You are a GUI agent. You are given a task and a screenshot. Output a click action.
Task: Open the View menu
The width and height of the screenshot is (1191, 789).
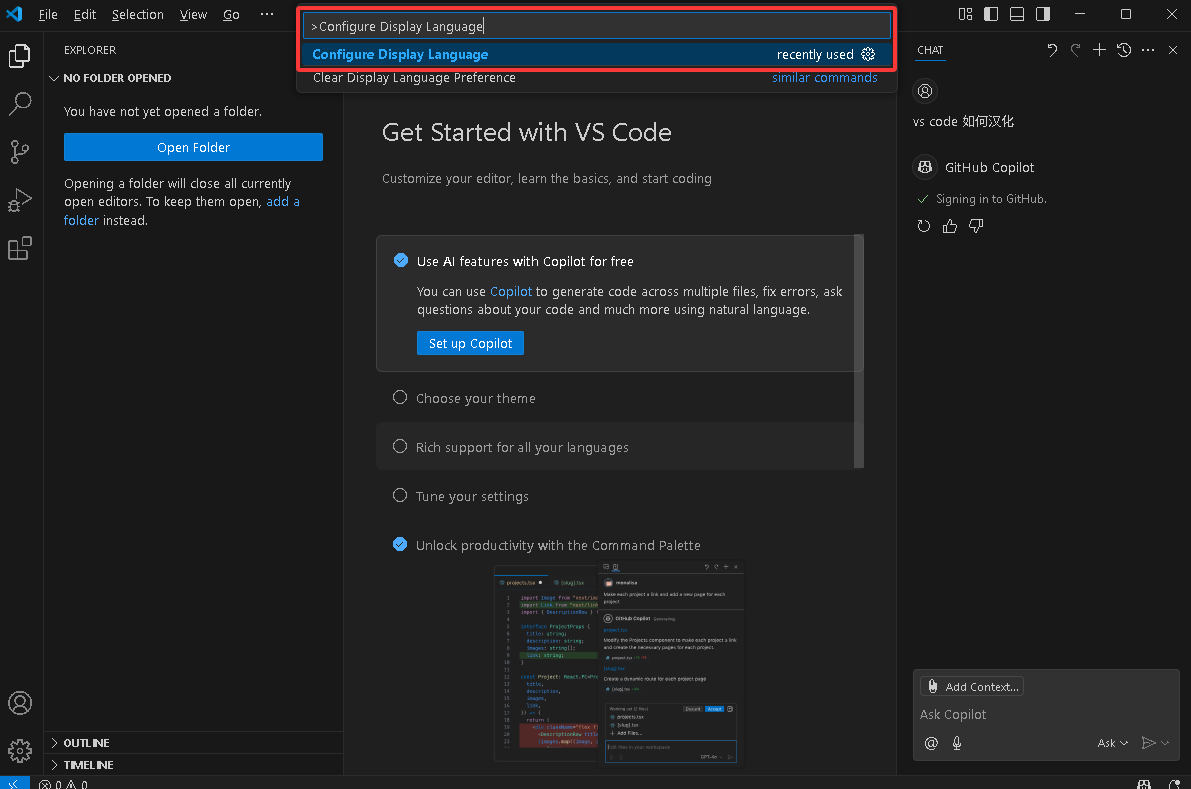point(193,14)
